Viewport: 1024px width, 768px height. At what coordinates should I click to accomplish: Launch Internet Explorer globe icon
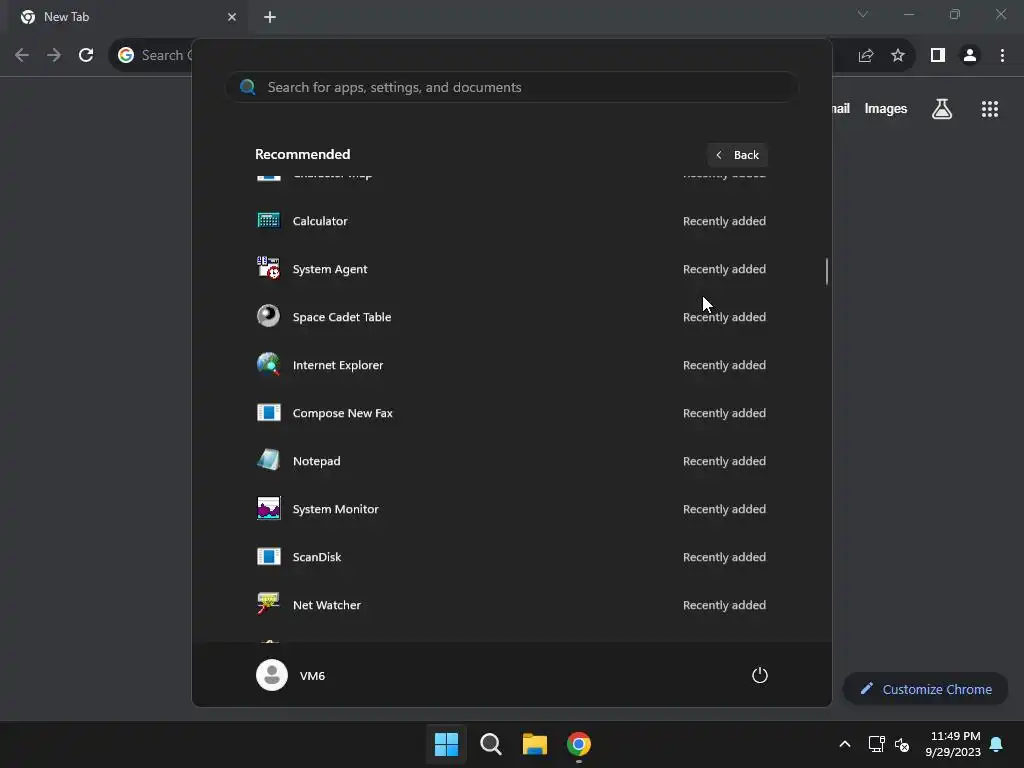tap(268, 364)
